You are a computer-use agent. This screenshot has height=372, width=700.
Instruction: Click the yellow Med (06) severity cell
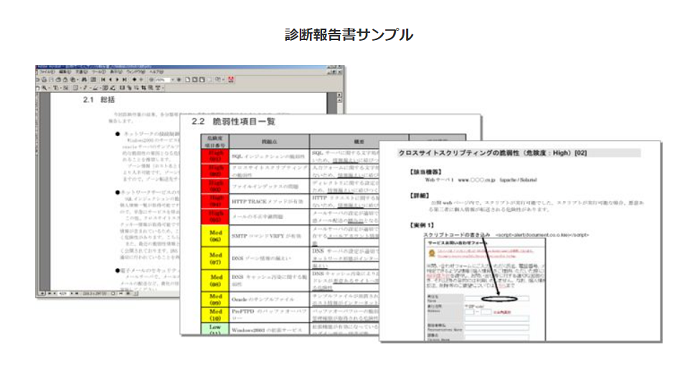[x=215, y=236]
